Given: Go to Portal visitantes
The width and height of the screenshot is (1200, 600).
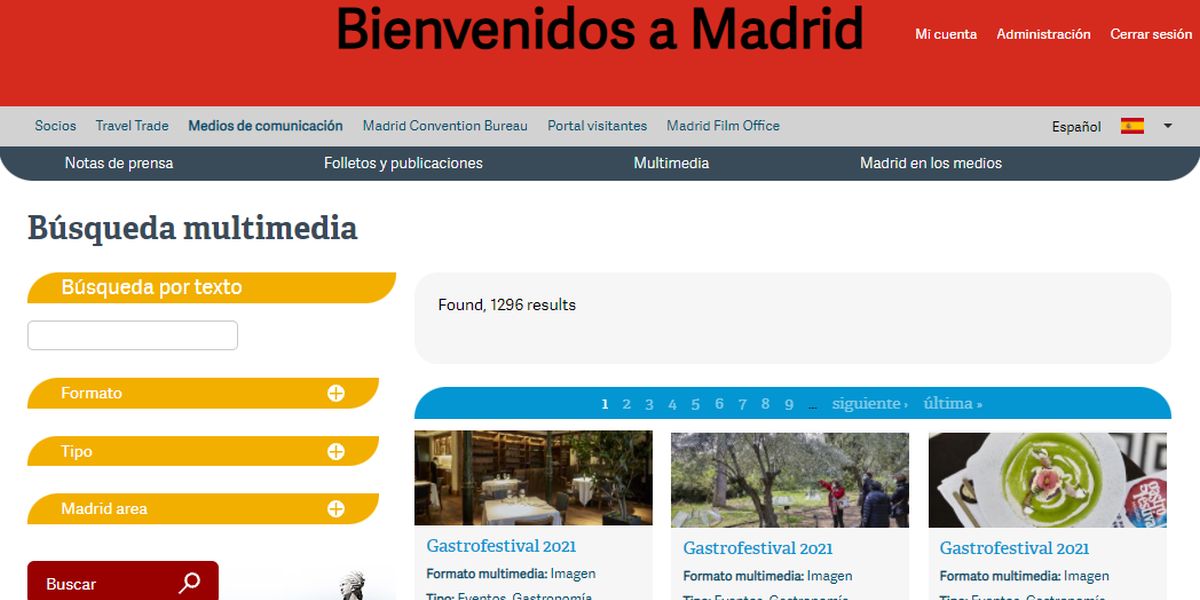Looking at the screenshot, I should coord(596,125).
